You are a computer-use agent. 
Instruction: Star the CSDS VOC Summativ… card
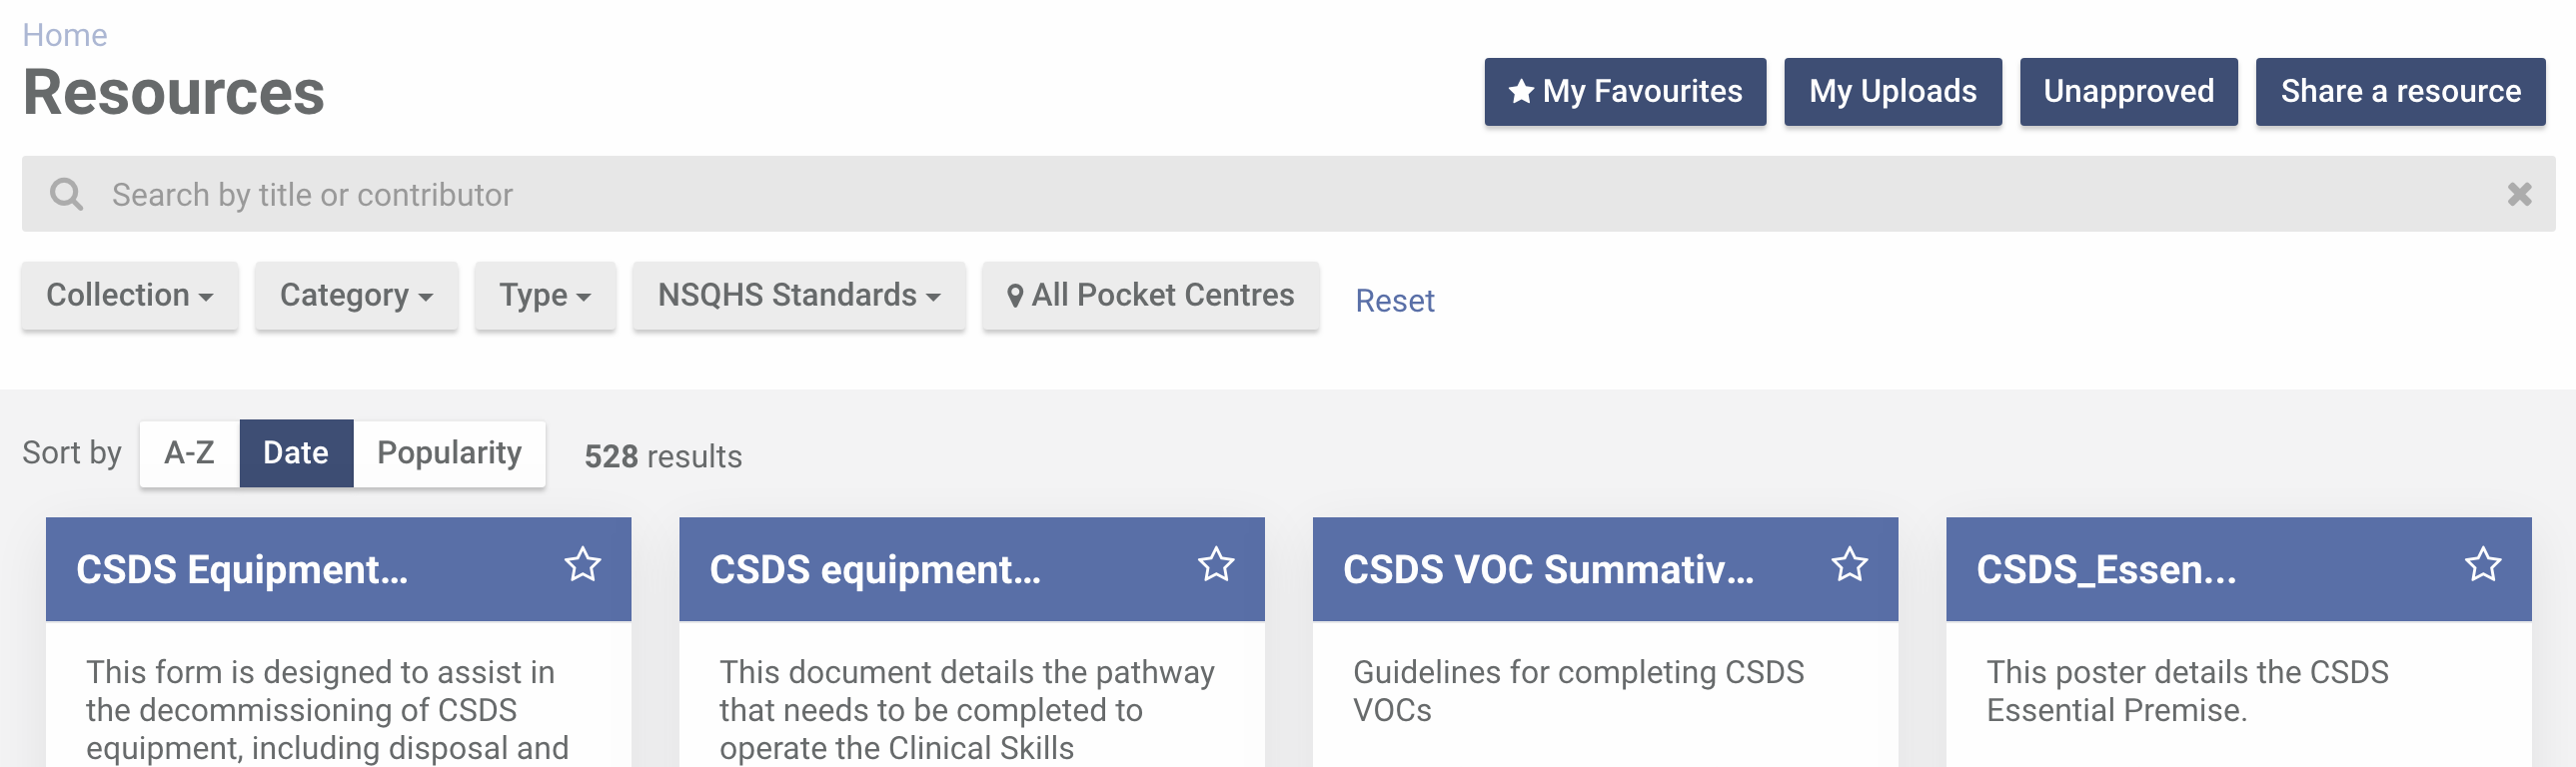pyautogui.click(x=1849, y=565)
